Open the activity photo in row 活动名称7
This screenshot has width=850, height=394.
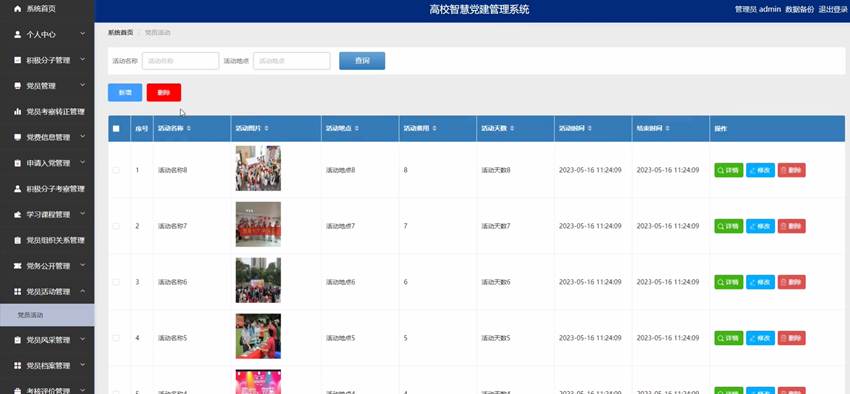coord(258,224)
